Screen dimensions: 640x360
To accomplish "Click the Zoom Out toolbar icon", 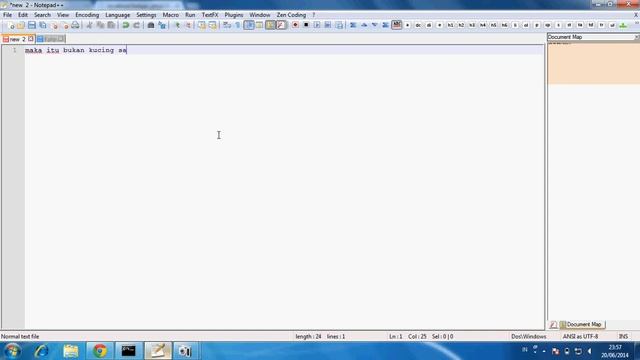I will tap(188, 25).
